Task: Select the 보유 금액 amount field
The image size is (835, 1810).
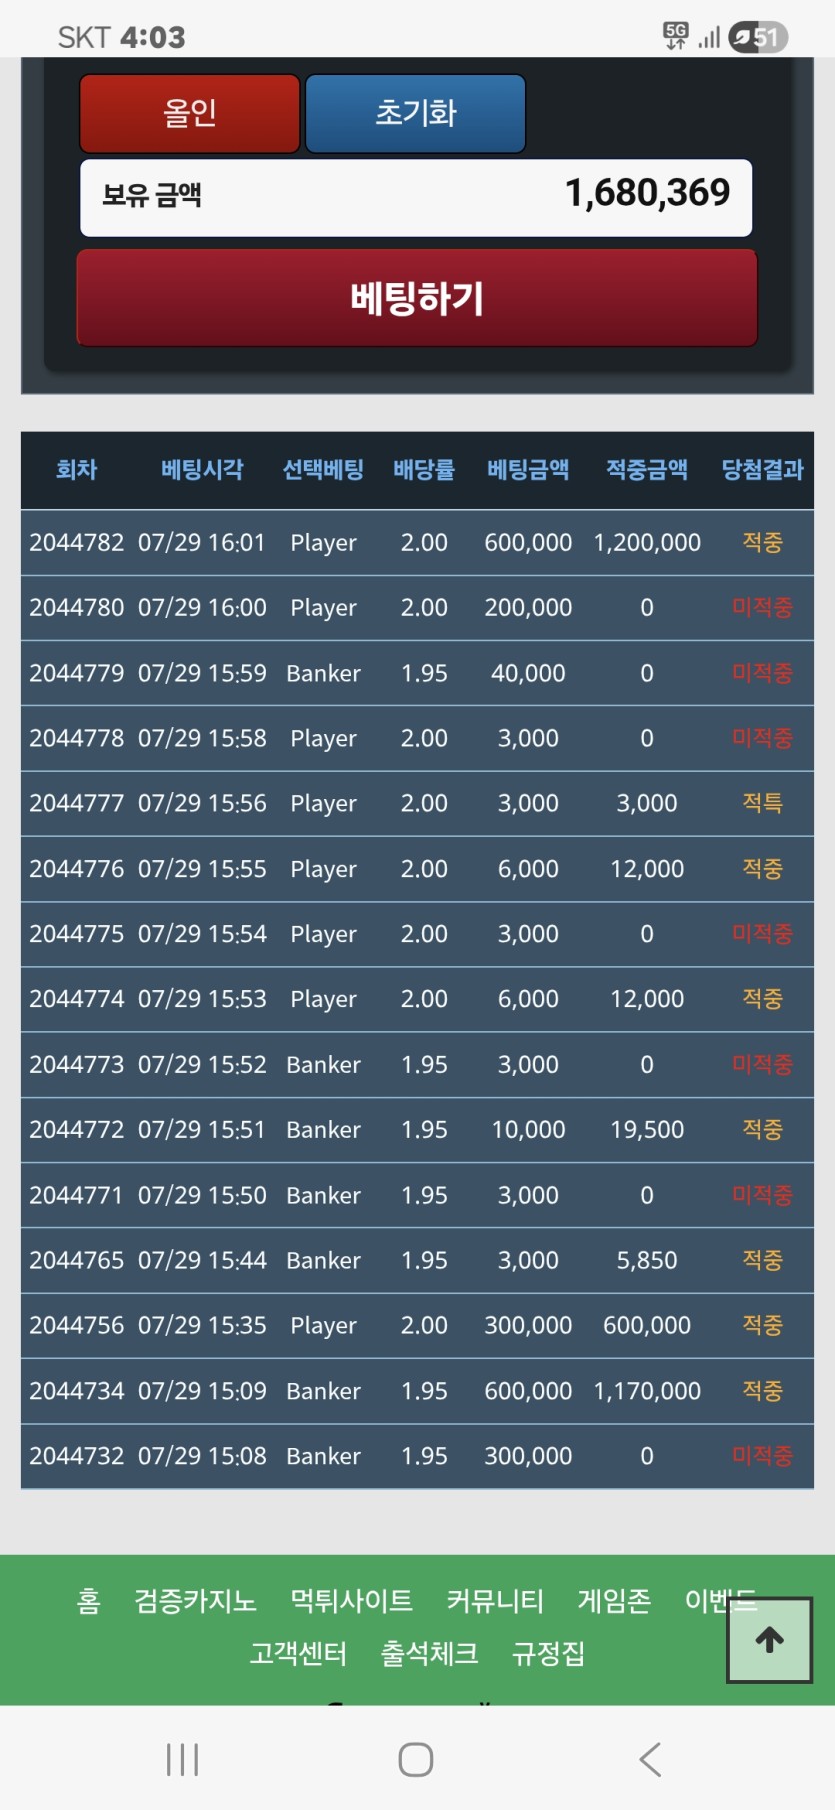Action: click(416, 197)
